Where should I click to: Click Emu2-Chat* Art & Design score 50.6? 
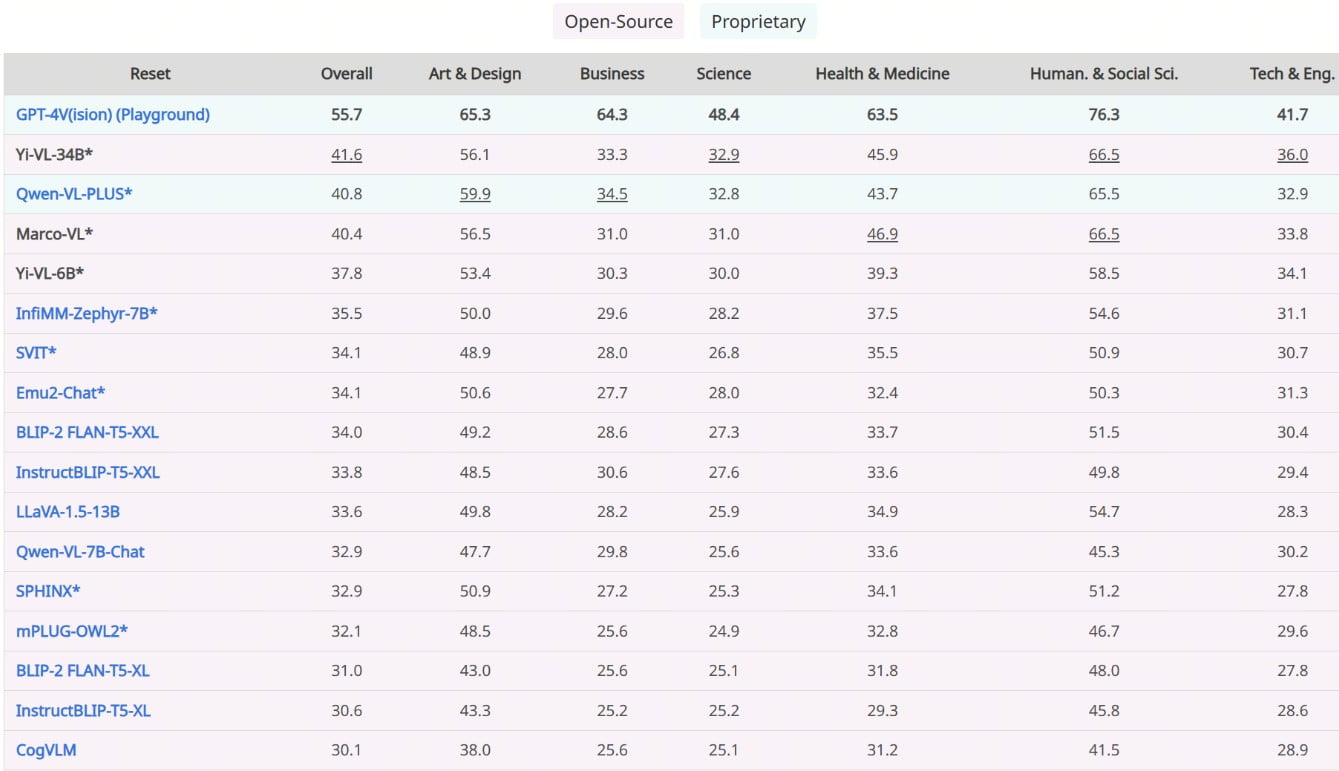pos(475,393)
